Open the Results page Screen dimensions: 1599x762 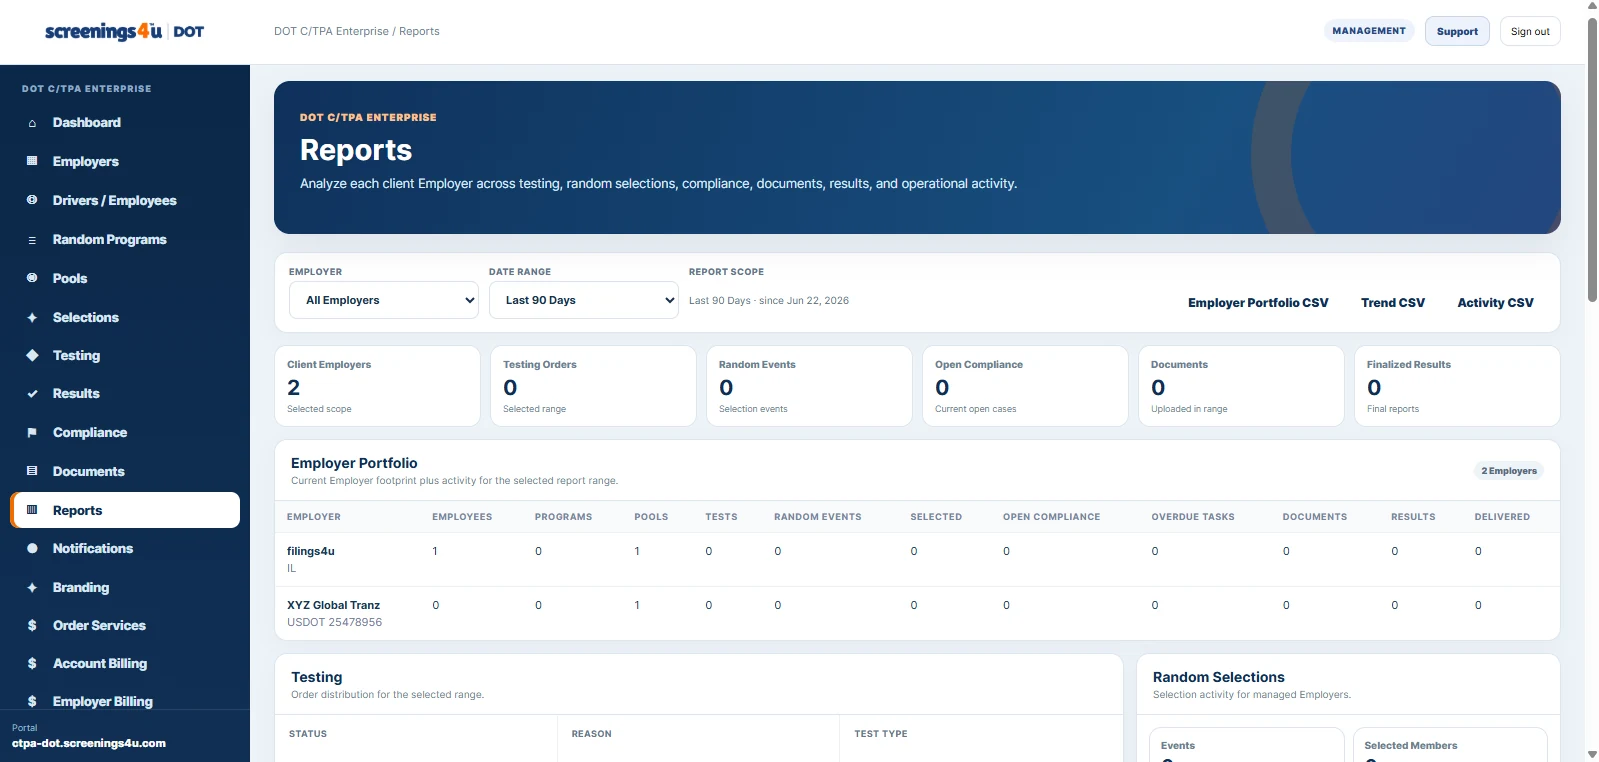point(125,393)
